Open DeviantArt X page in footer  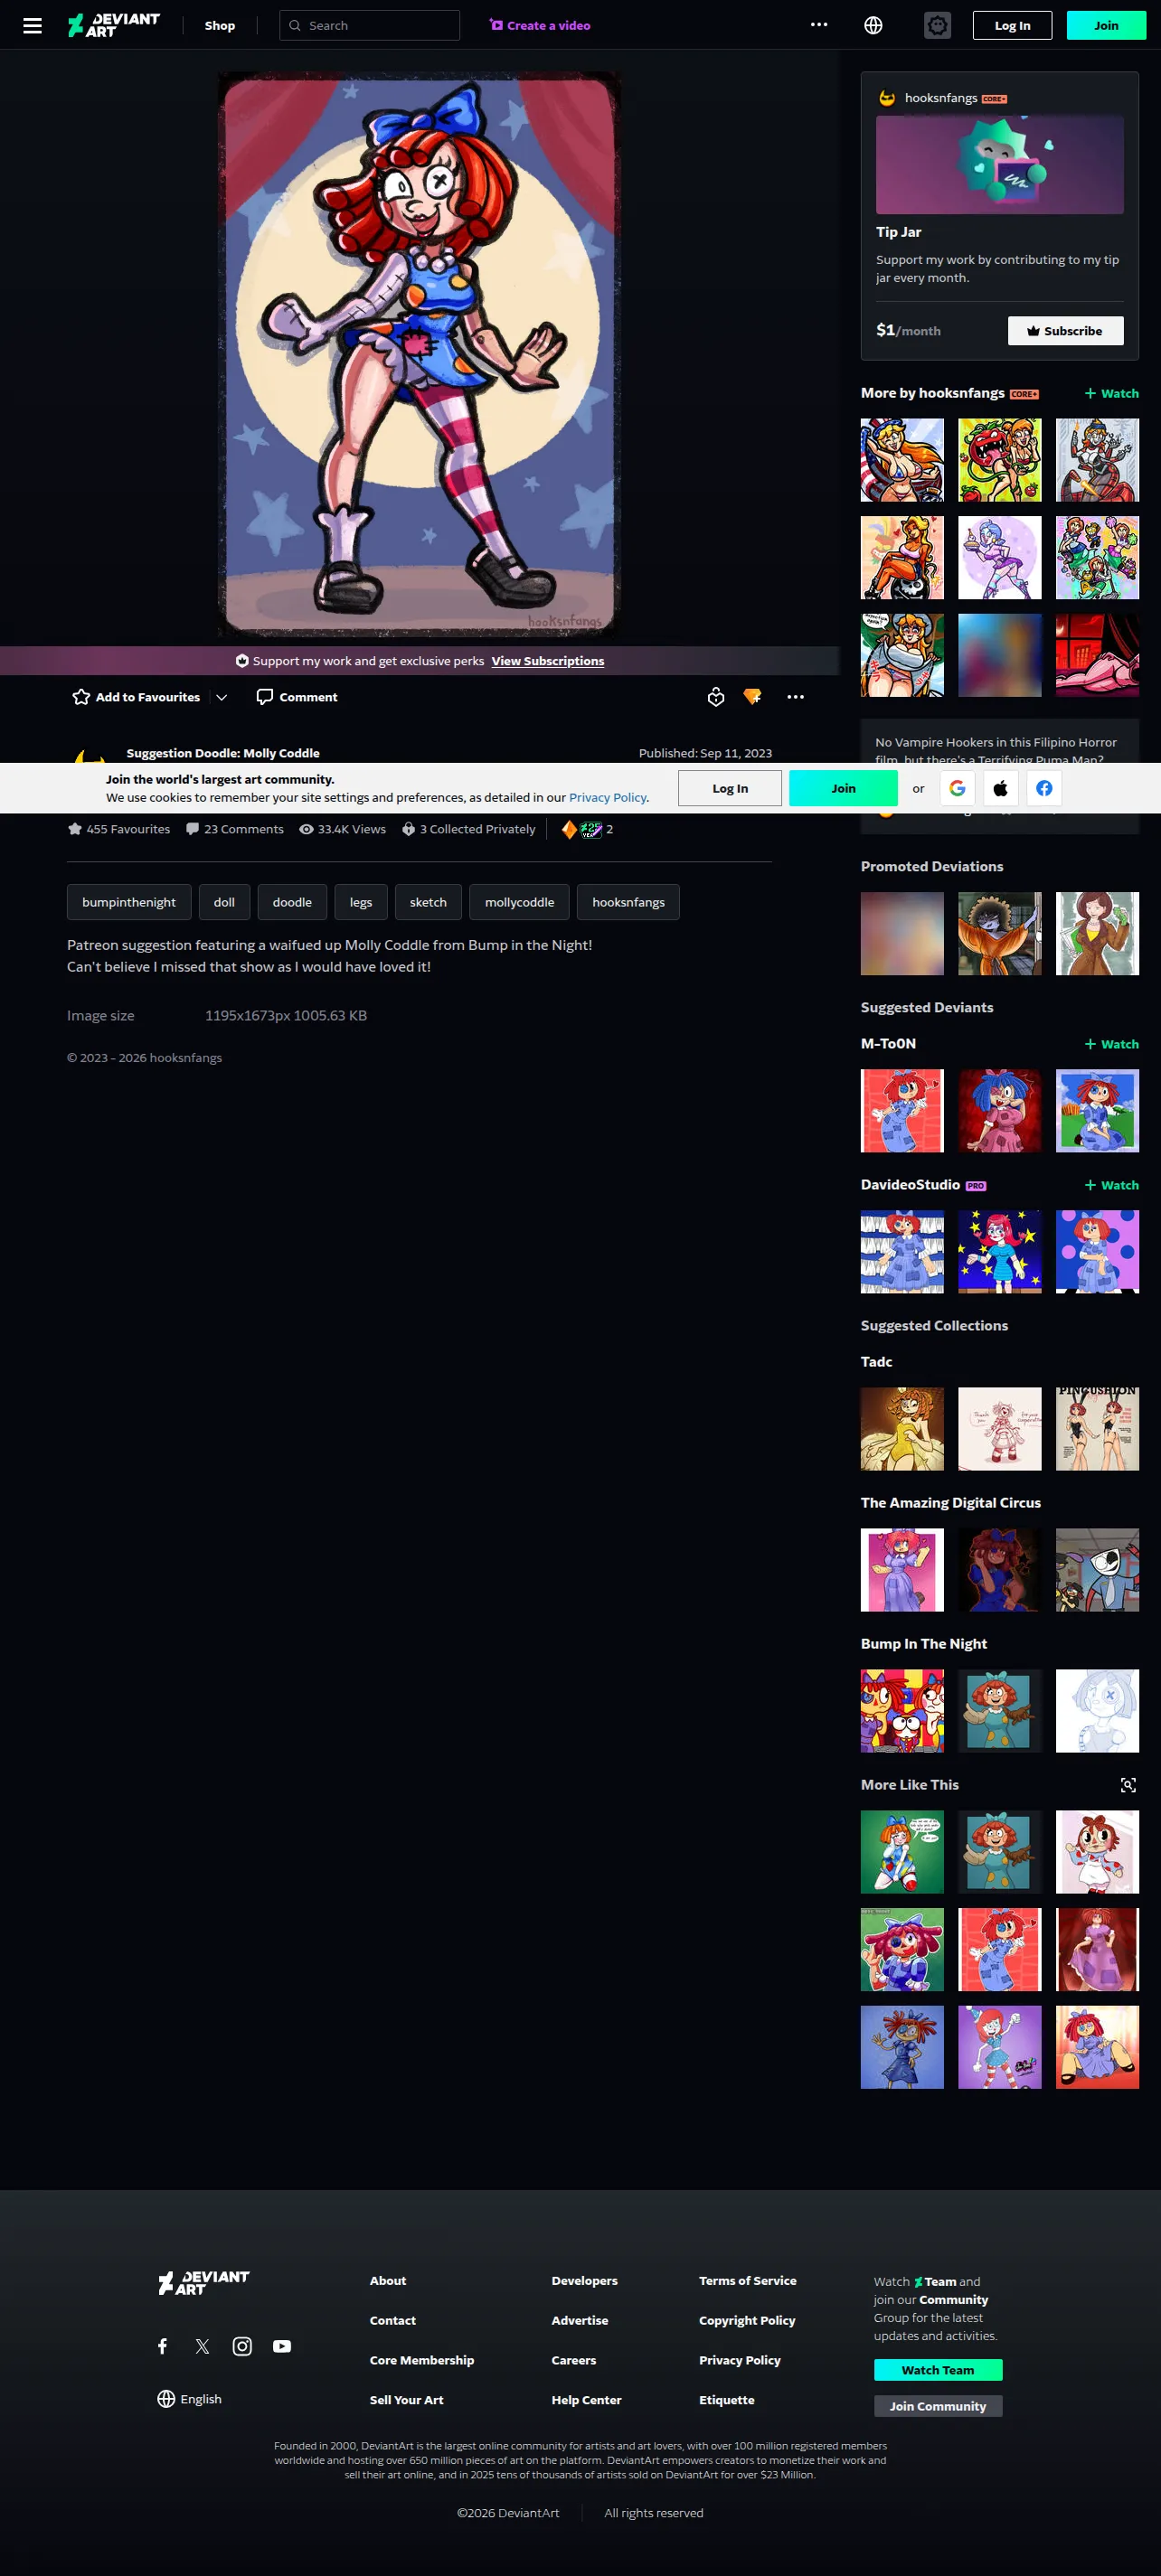point(202,2346)
